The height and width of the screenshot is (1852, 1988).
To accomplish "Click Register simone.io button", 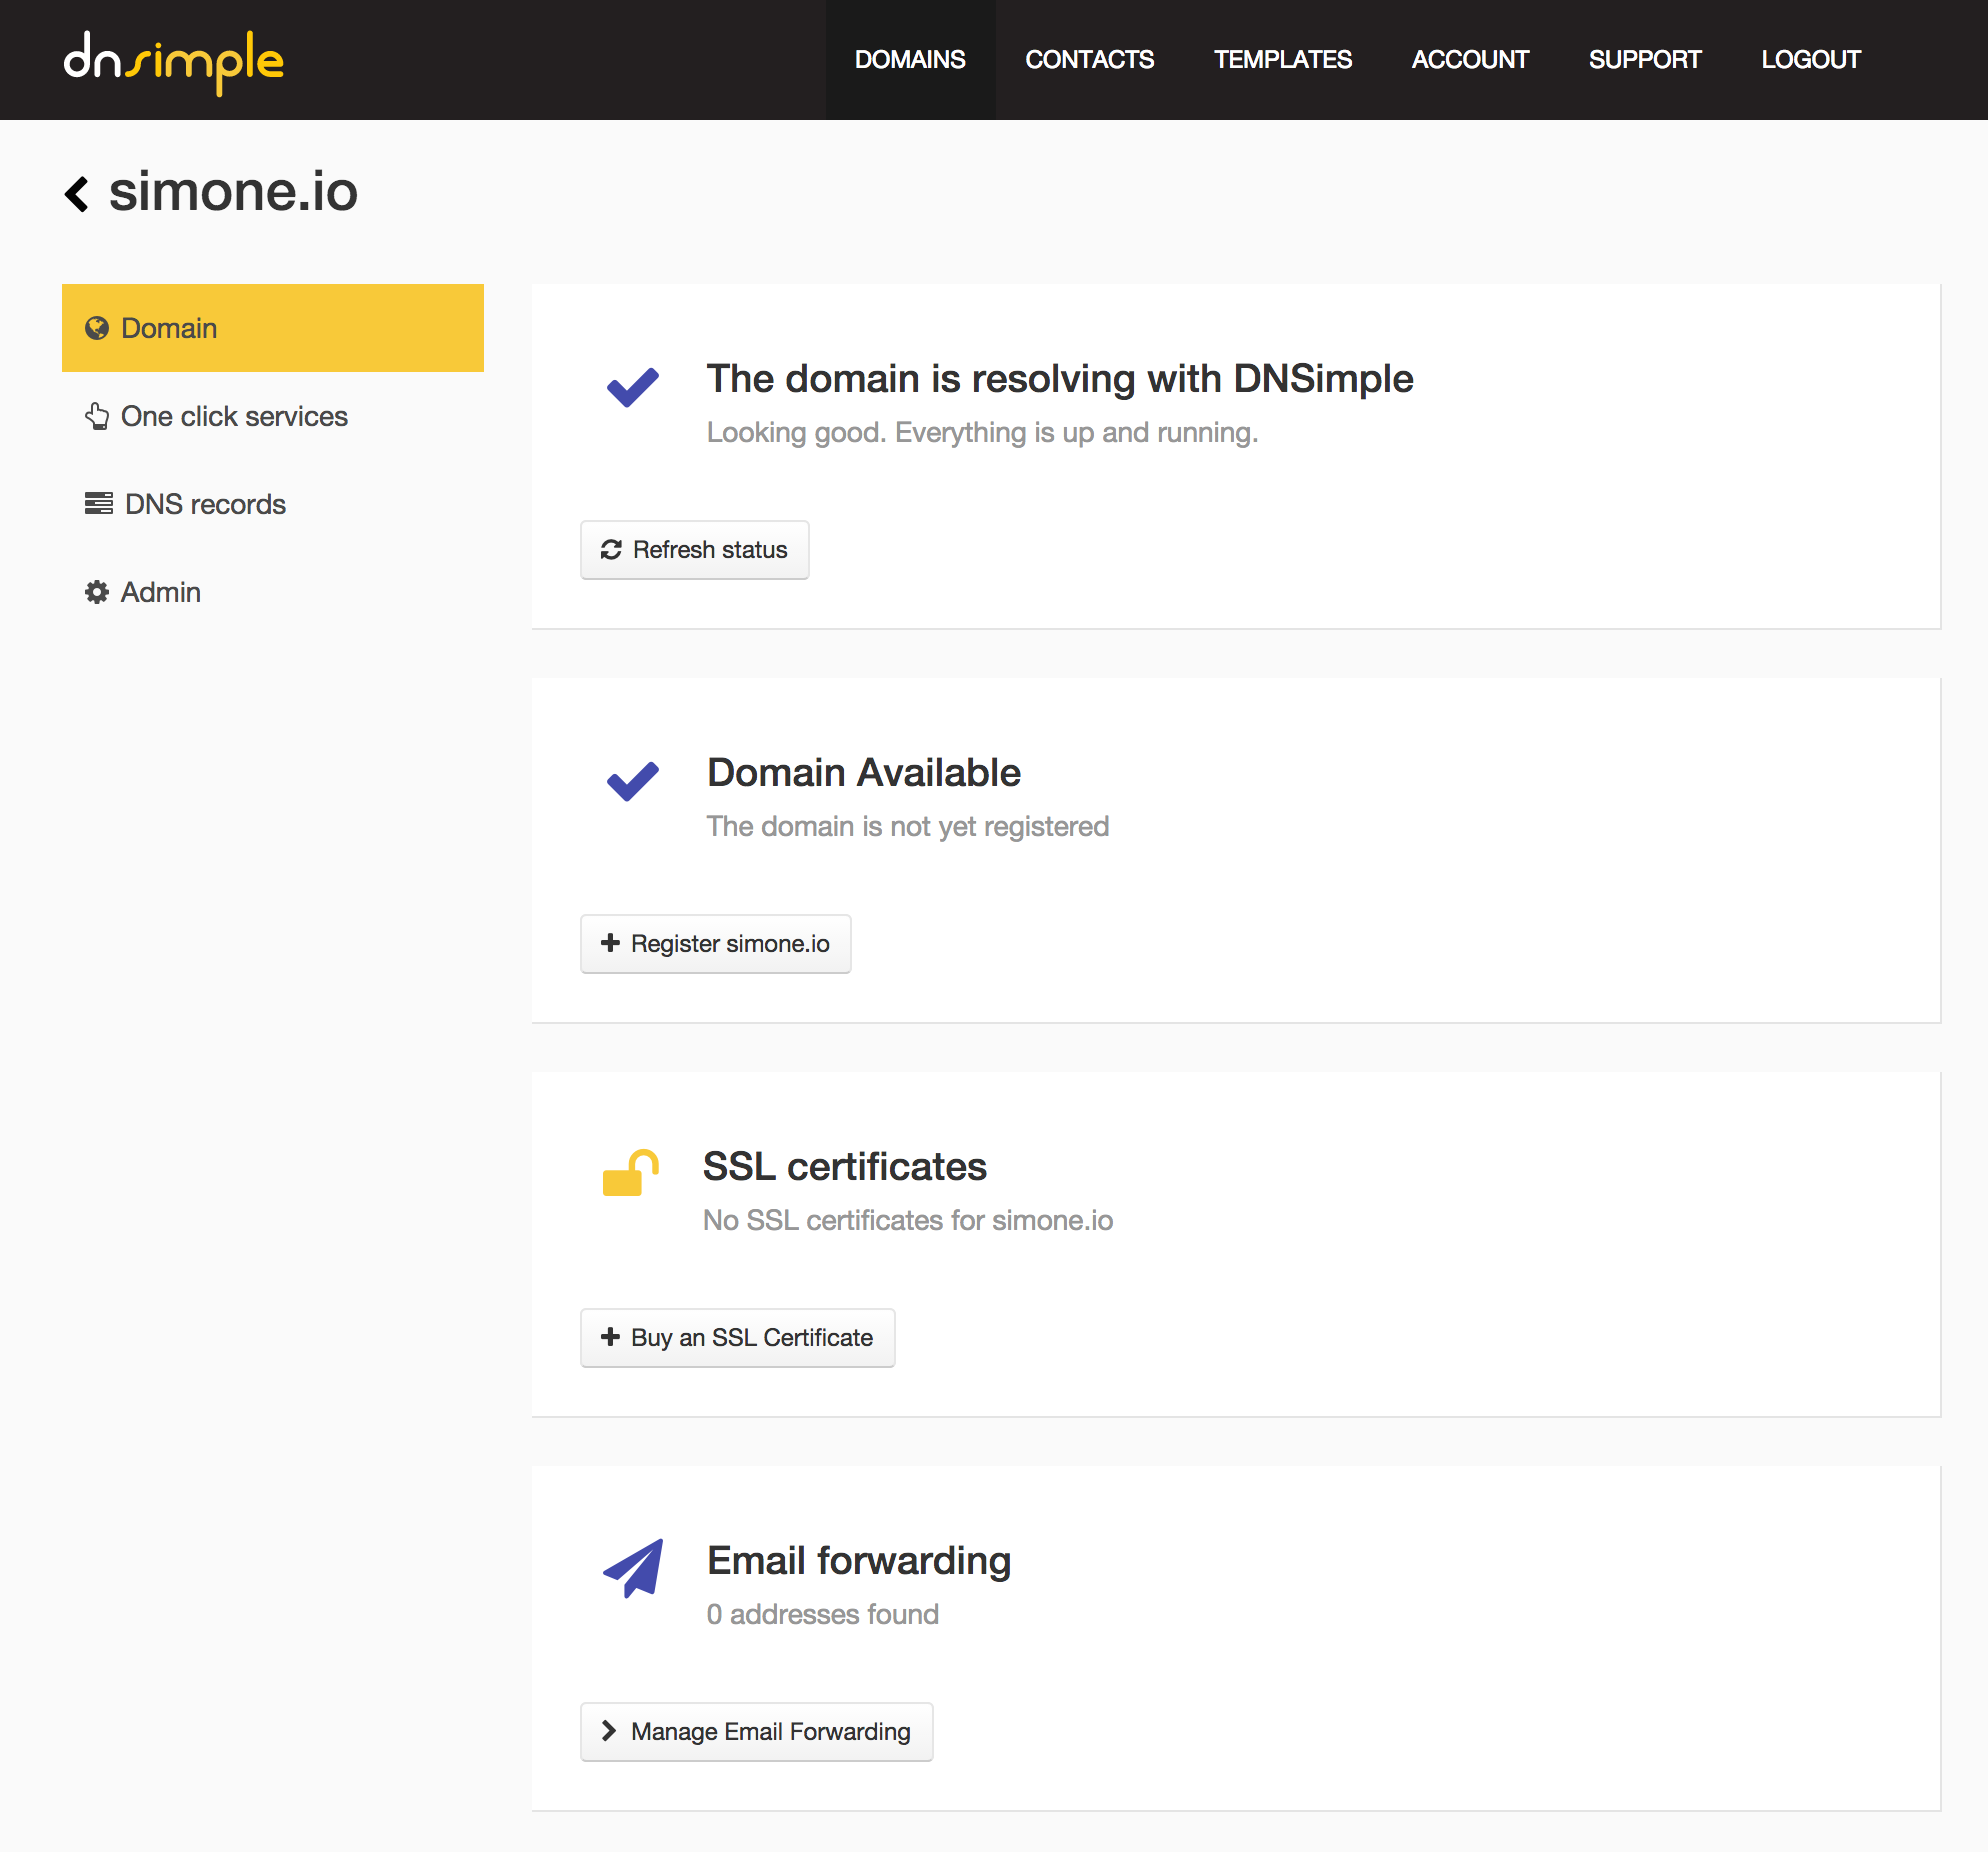I will [x=716, y=944].
